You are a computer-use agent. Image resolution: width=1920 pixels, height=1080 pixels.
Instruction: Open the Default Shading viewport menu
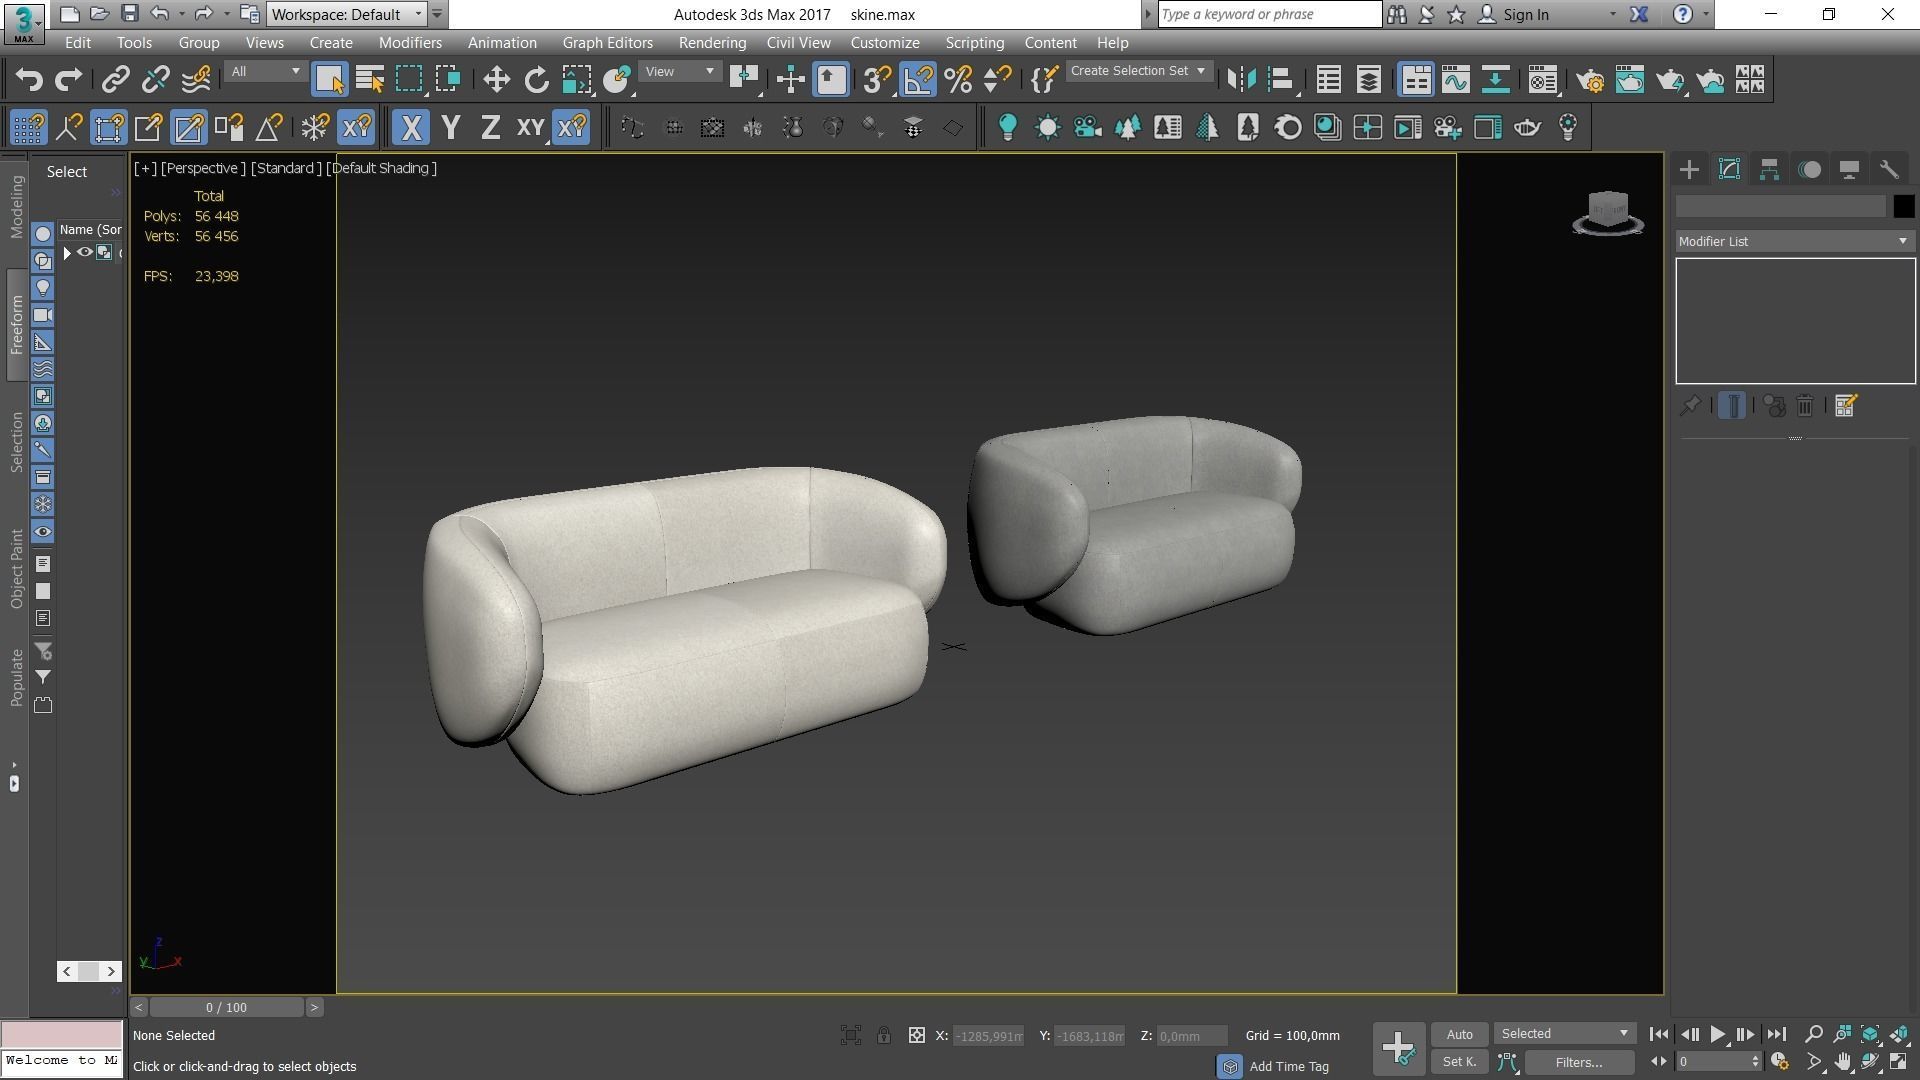[x=382, y=168]
